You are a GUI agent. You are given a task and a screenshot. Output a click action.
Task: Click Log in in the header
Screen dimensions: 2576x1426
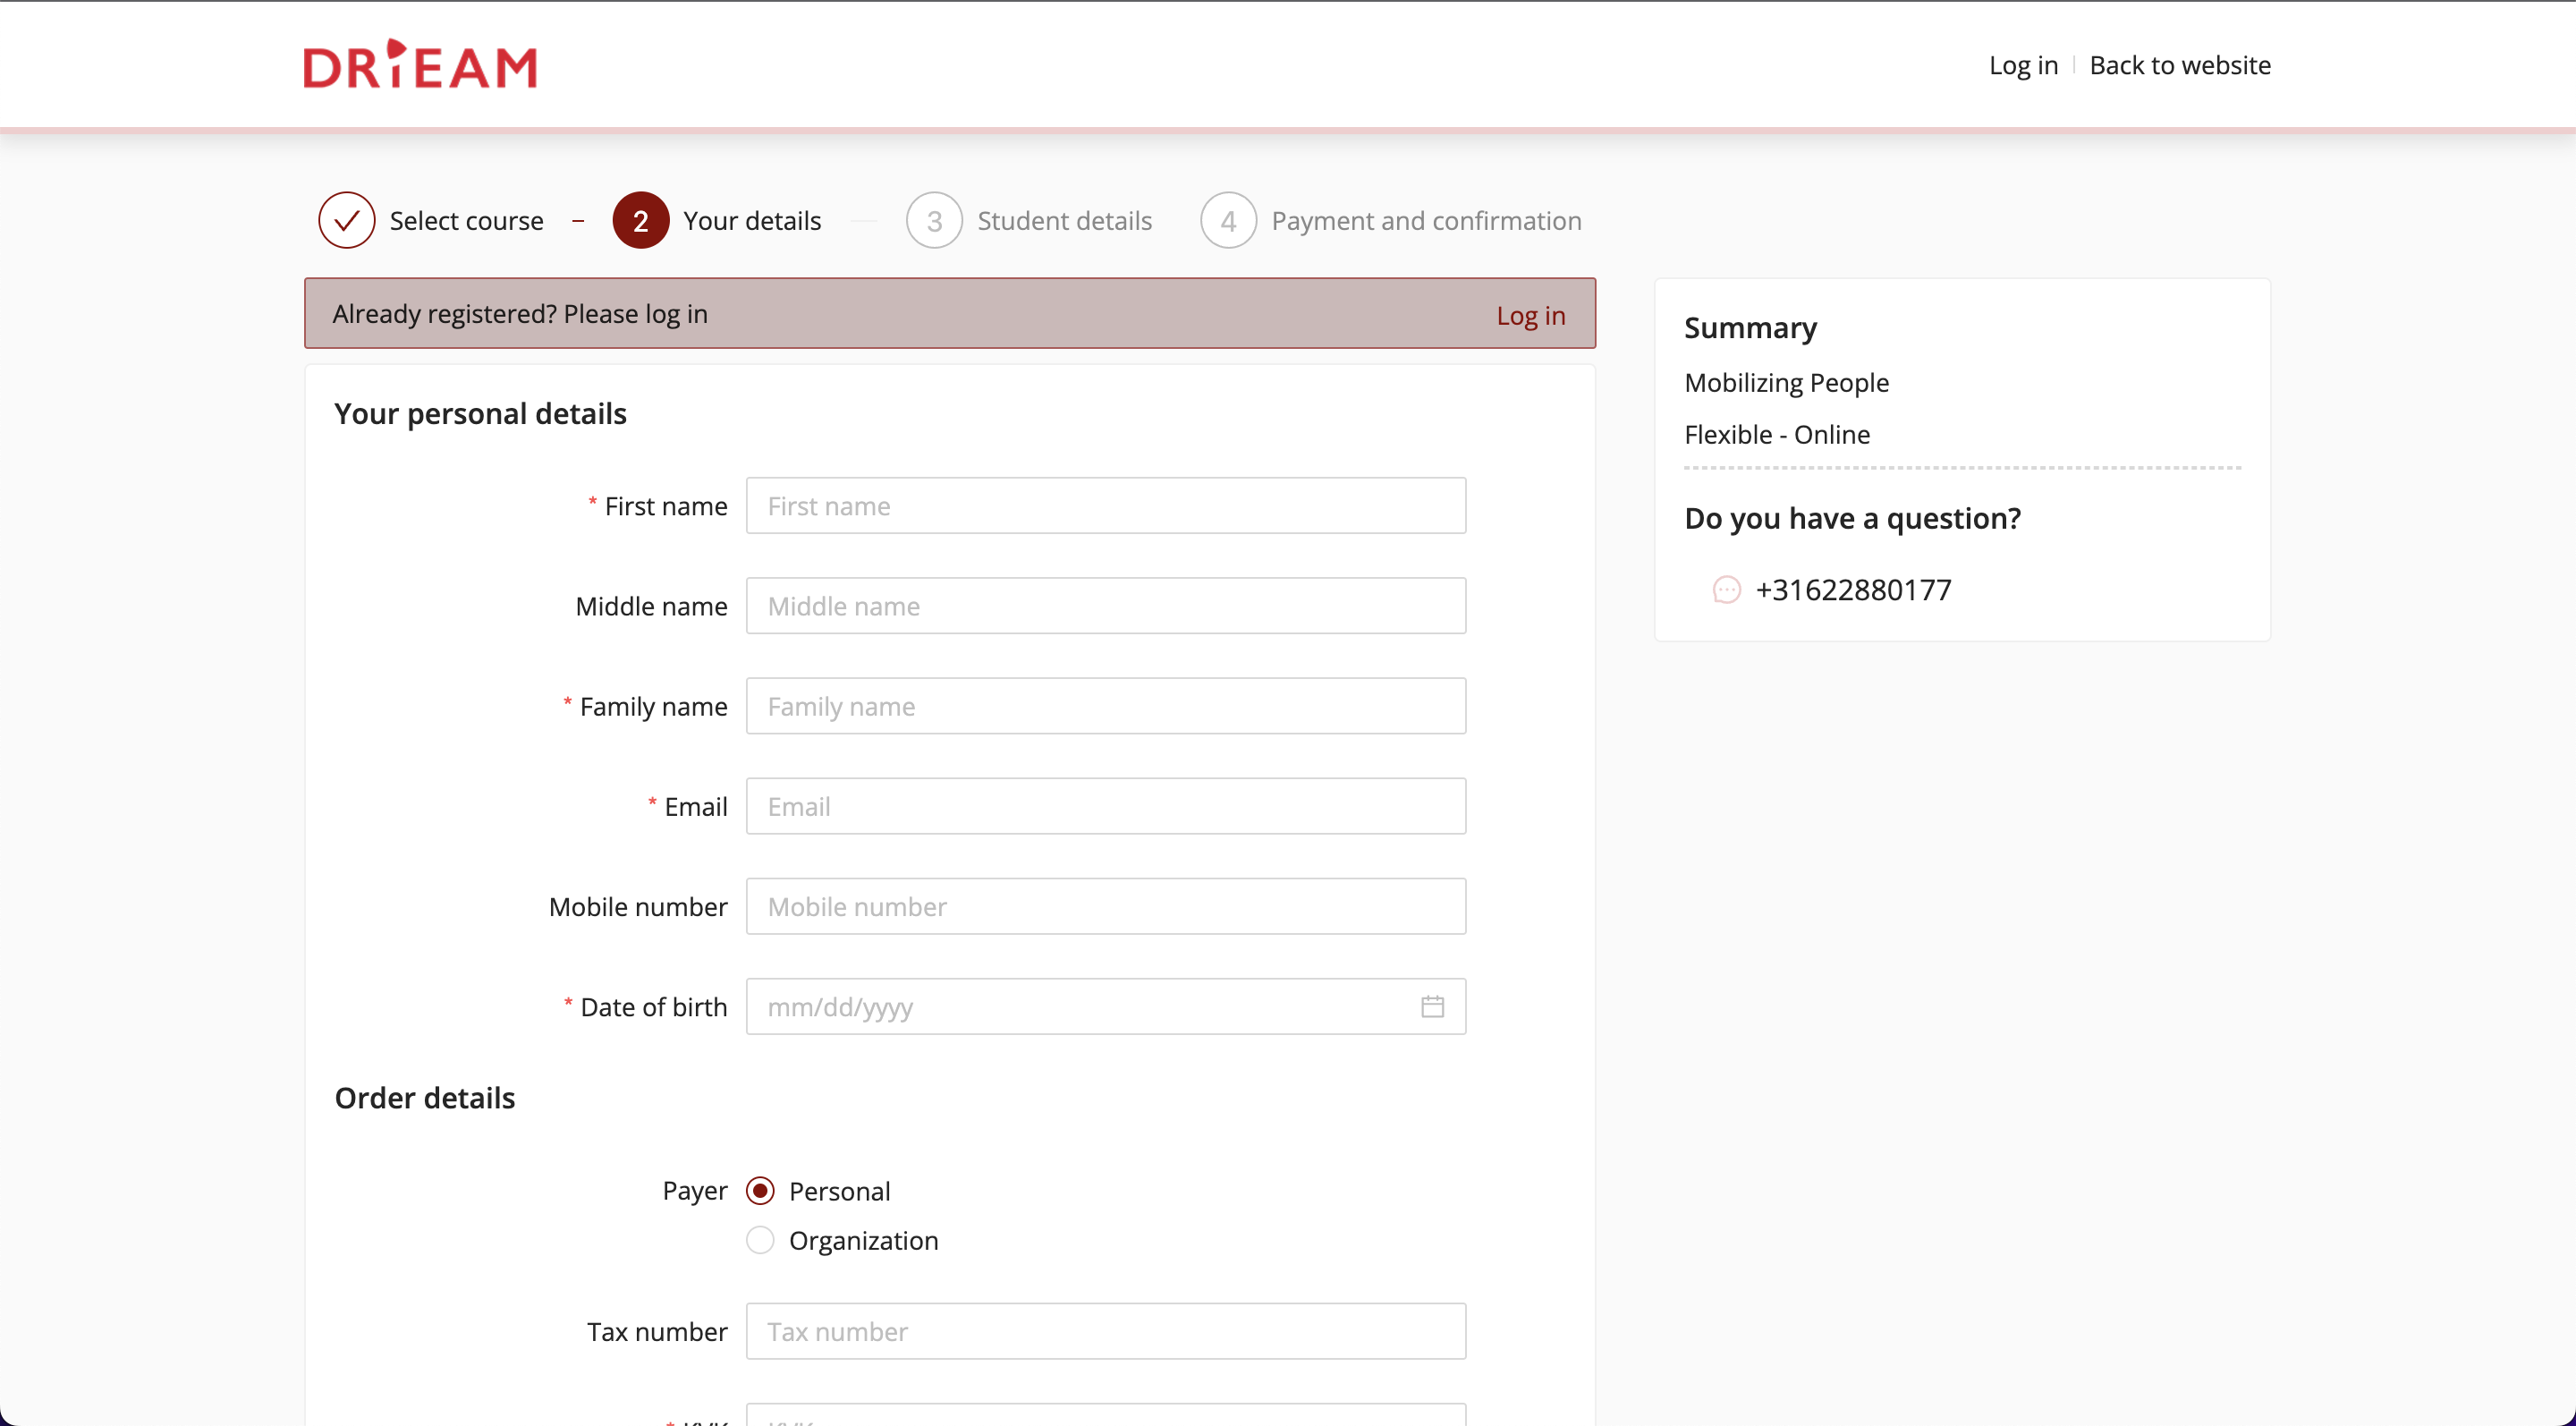(2023, 65)
